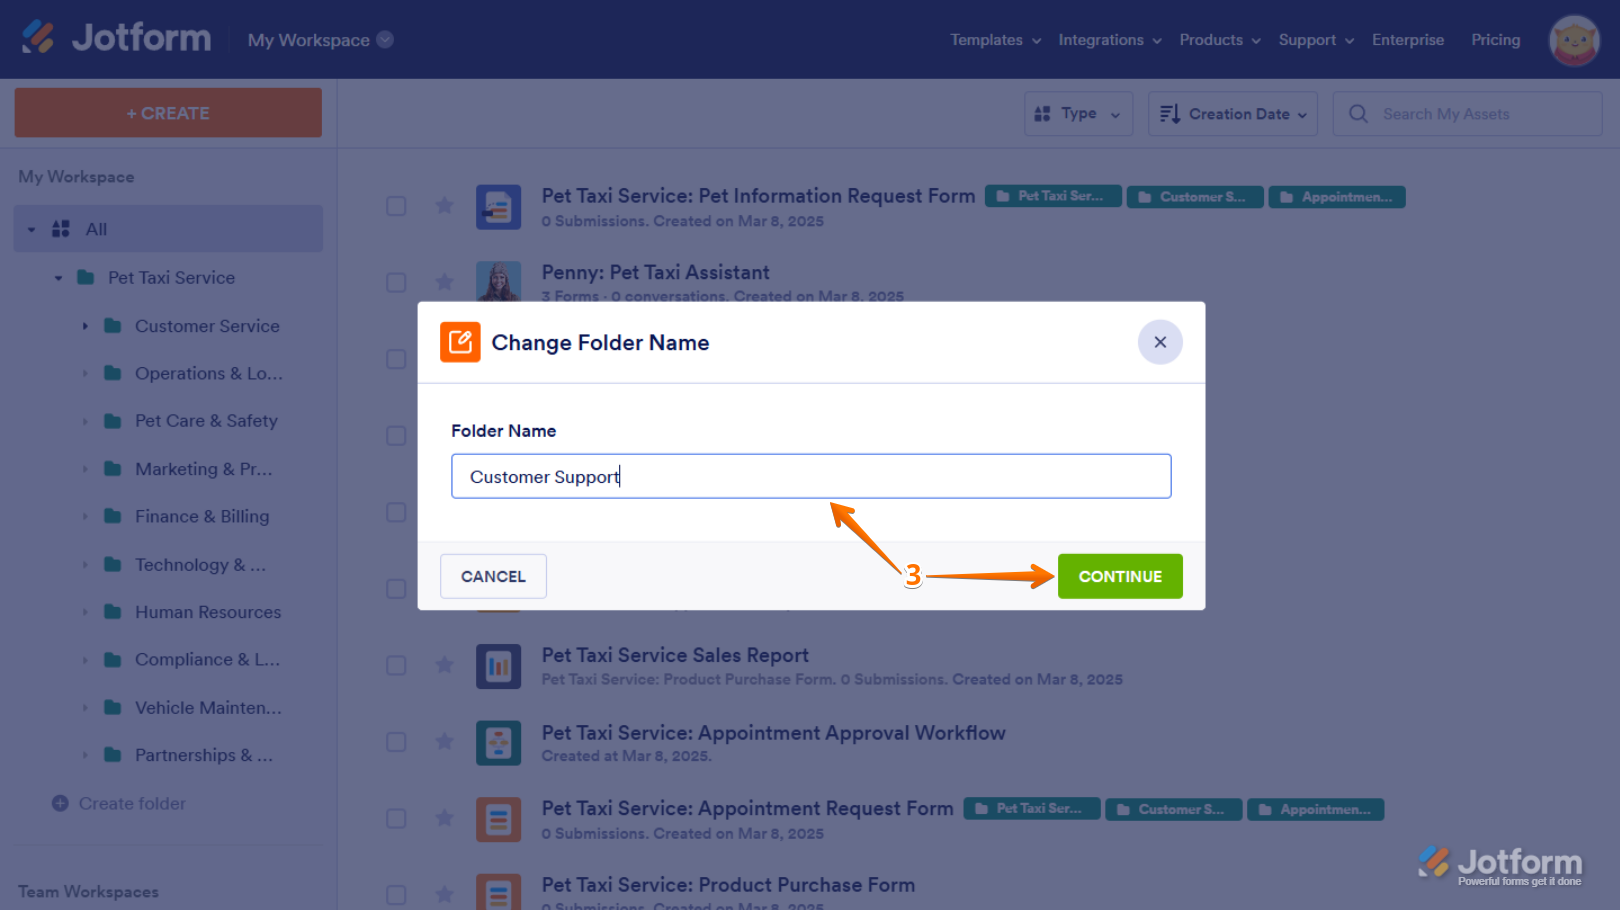Open the Pet Taxi Service Sales Report icon
This screenshot has width=1620, height=910.
(x=498, y=666)
